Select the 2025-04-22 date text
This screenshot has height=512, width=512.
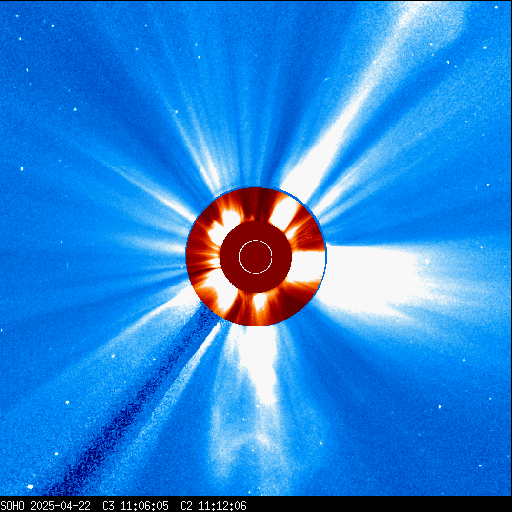[60, 506]
